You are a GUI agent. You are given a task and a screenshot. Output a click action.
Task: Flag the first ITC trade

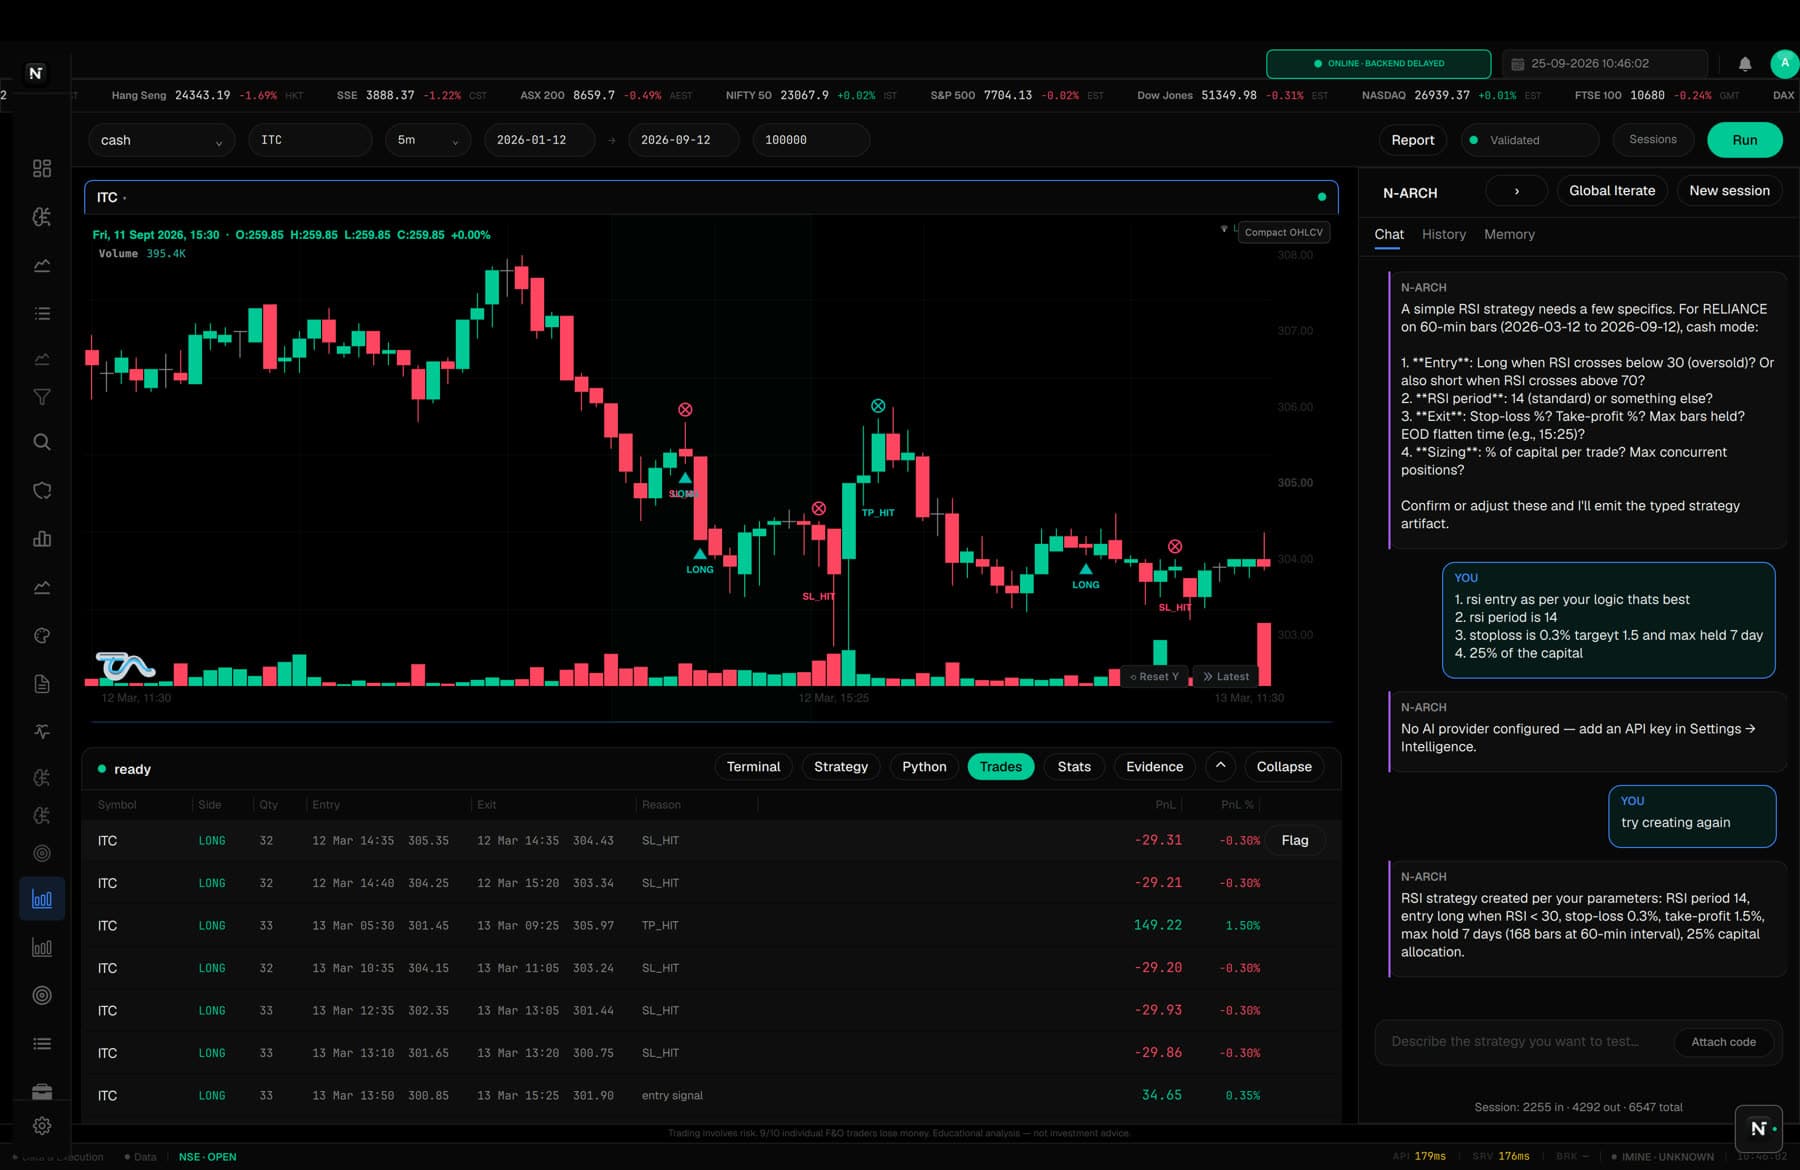(1295, 841)
